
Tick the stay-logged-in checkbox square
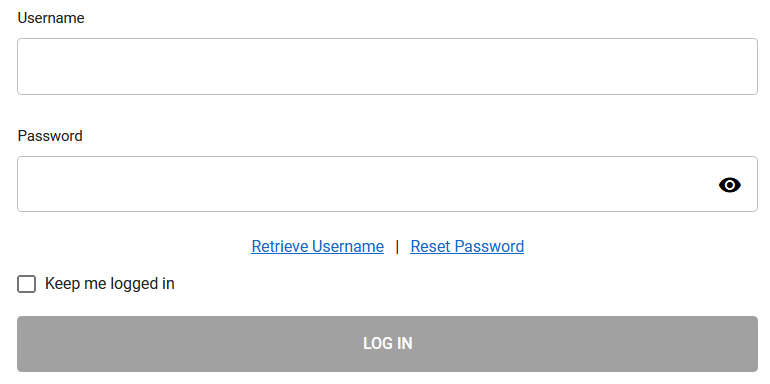tap(27, 284)
